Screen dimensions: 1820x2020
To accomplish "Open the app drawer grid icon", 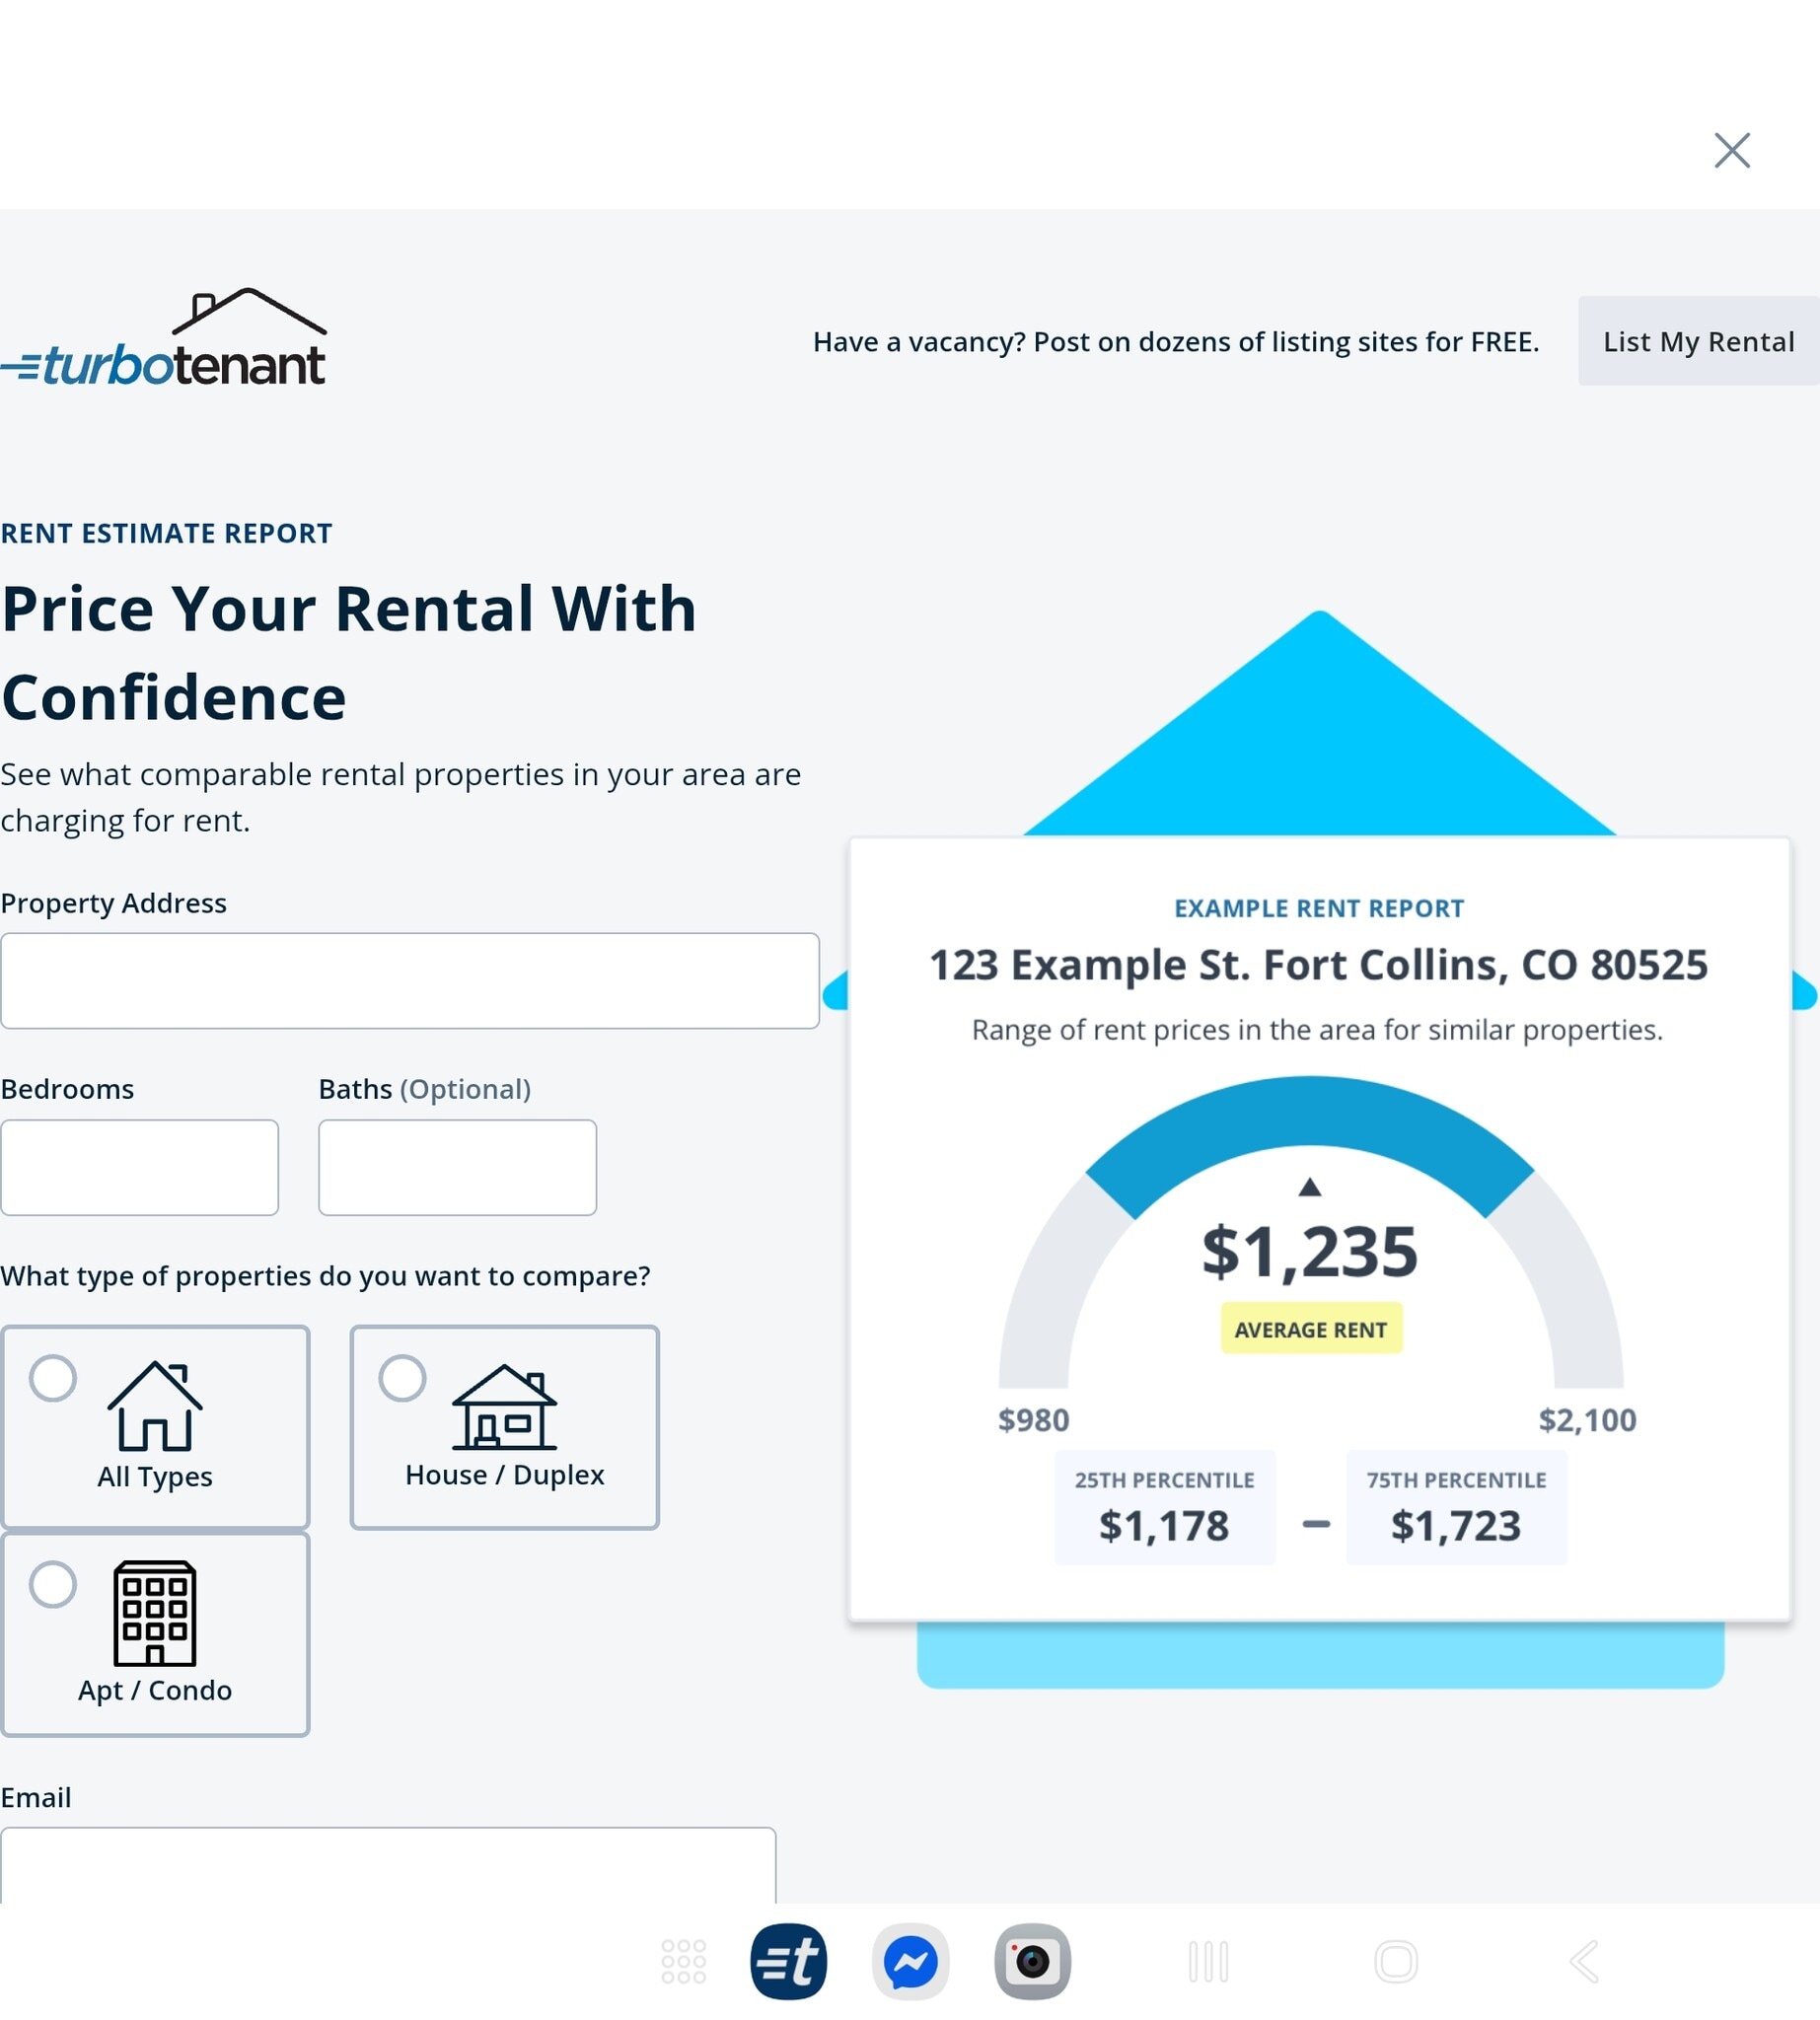I will click(x=684, y=1961).
